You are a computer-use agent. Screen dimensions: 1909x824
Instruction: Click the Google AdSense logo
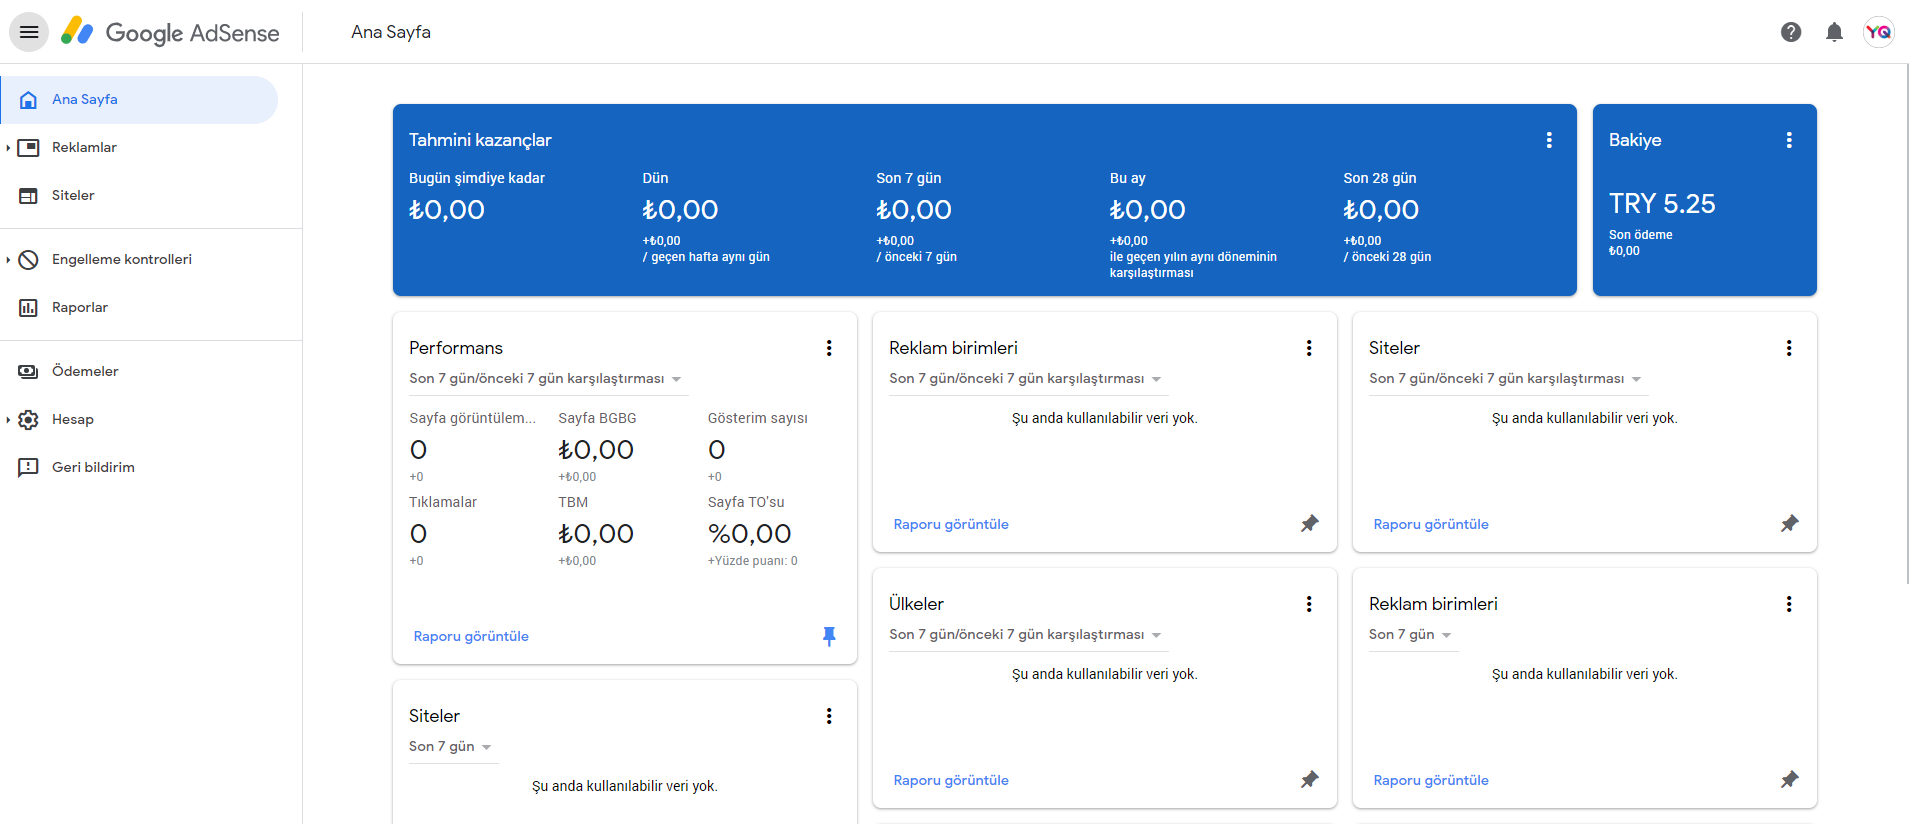click(170, 32)
